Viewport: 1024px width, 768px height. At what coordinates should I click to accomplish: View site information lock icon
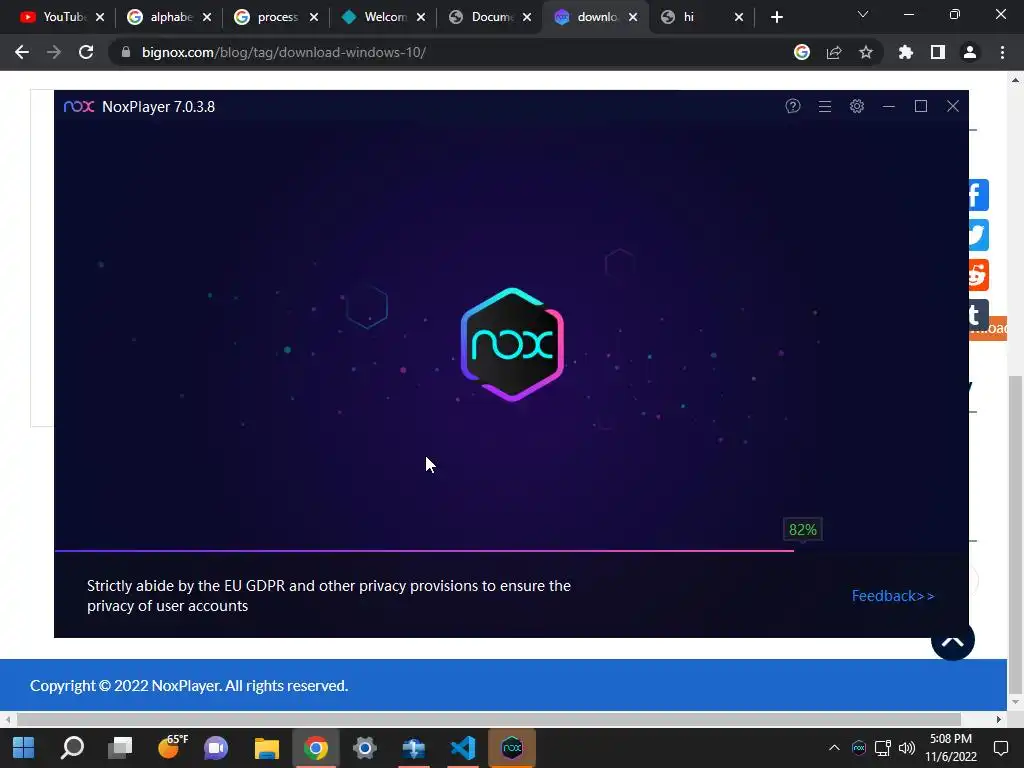click(126, 52)
